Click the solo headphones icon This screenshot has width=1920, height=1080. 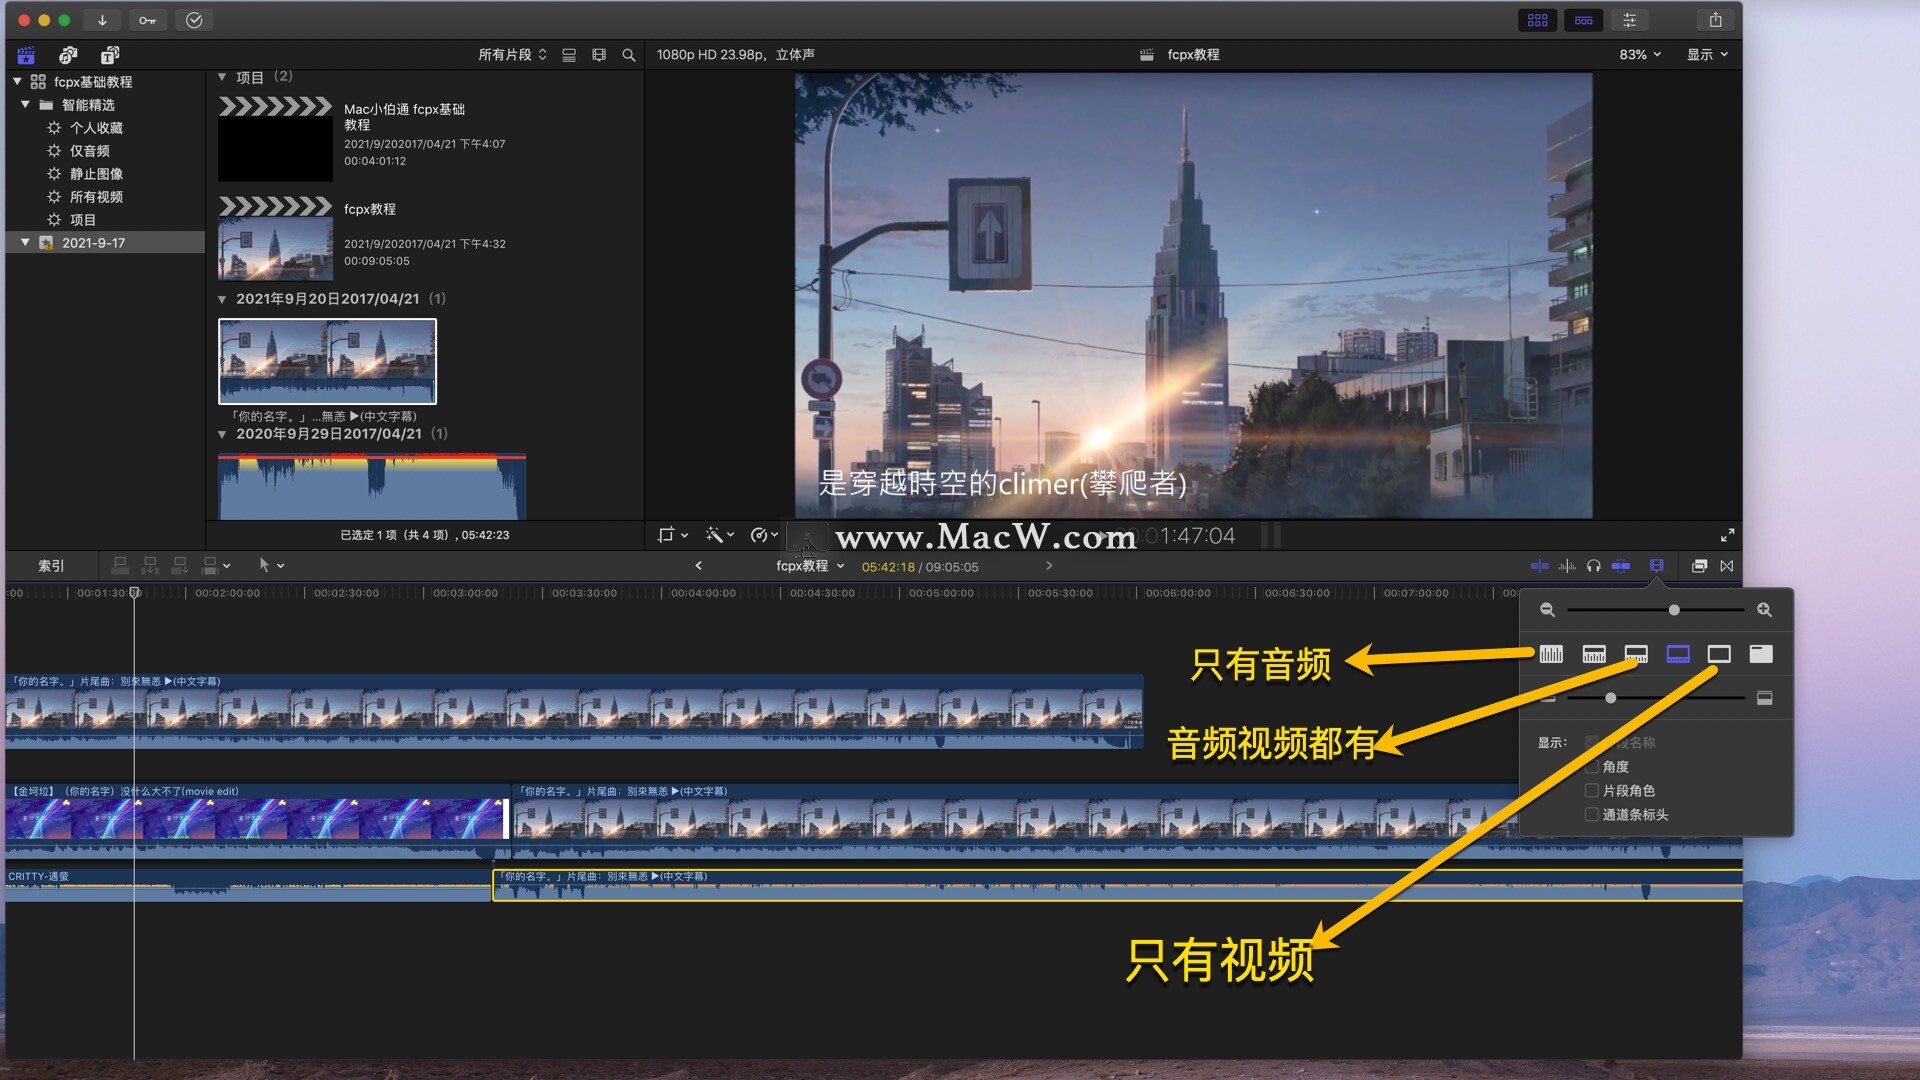coord(1593,566)
